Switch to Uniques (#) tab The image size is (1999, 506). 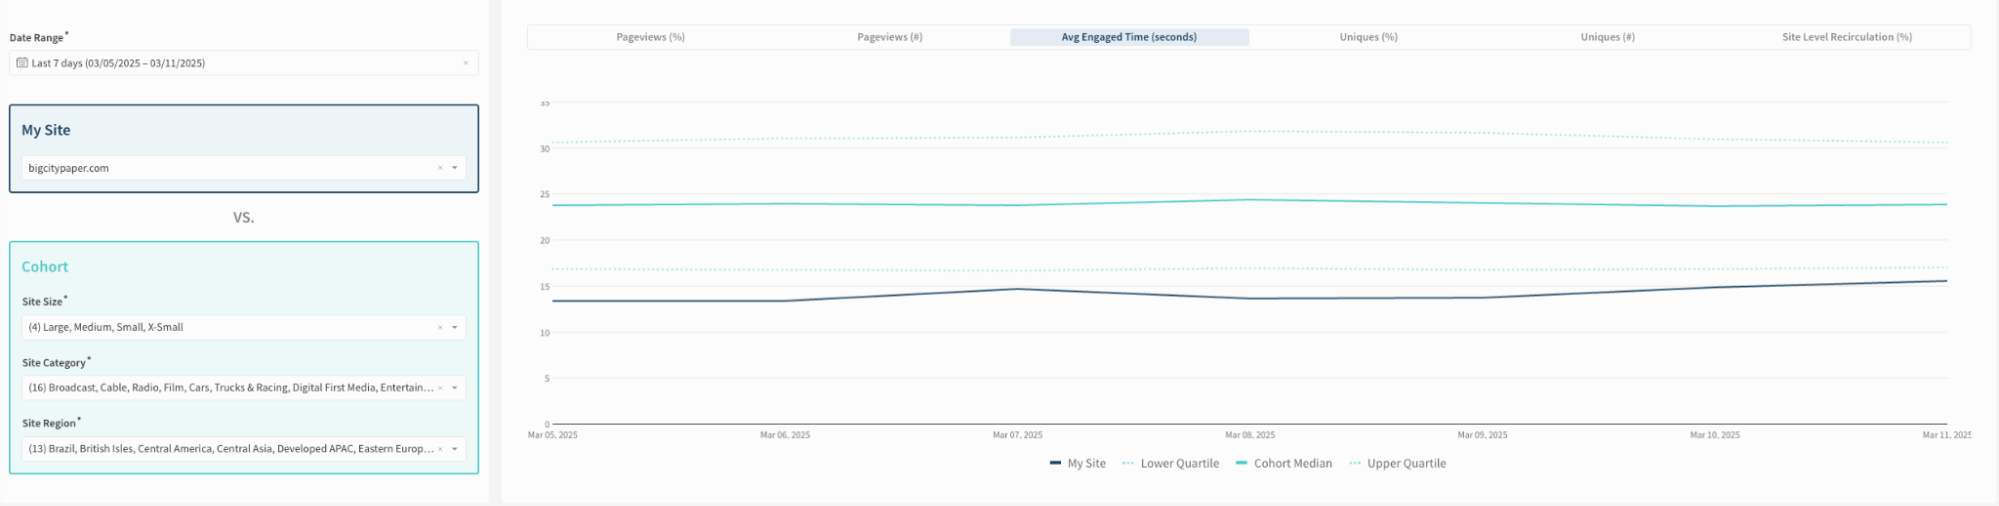pos(1607,37)
